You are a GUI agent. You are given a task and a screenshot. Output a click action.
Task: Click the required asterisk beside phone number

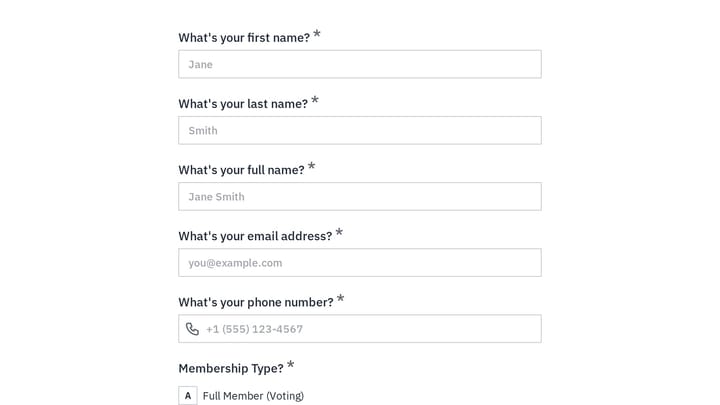(341, 299)
